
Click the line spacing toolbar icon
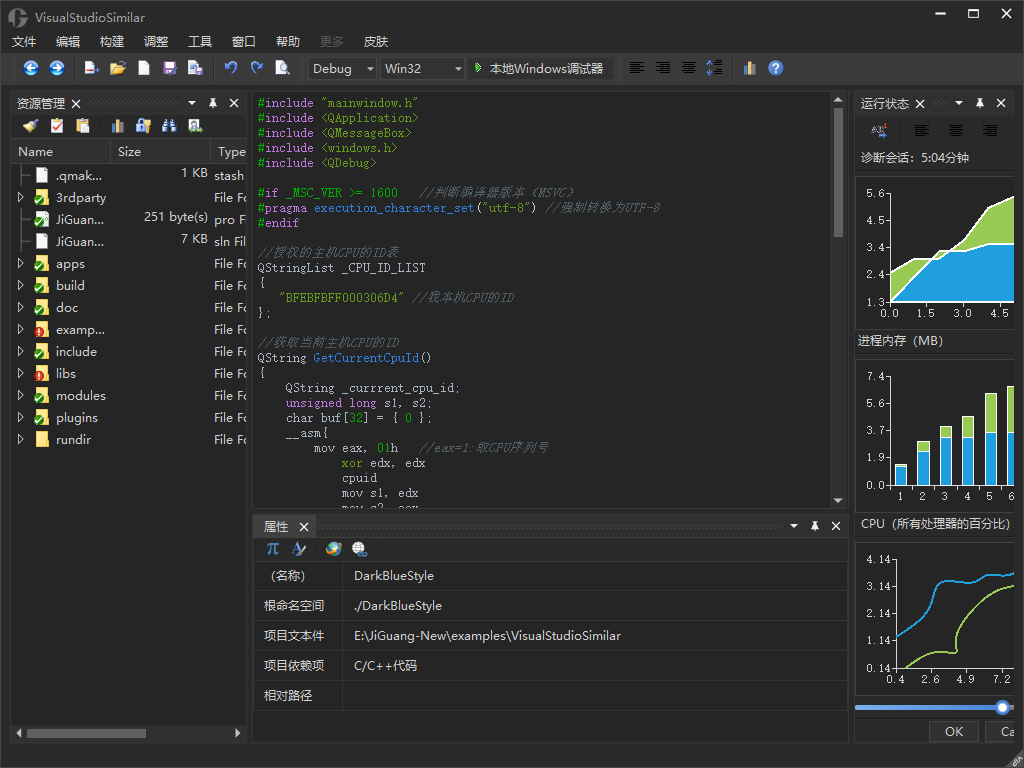click(x=714, y=68)
